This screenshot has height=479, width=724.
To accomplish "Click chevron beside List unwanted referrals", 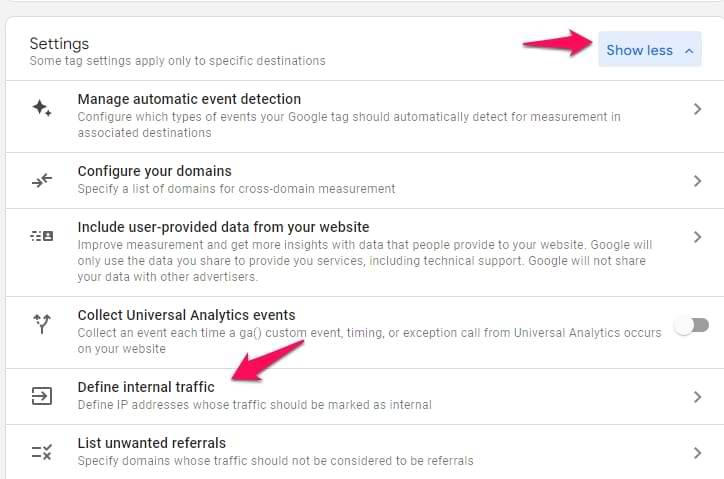I will (697, 453).
